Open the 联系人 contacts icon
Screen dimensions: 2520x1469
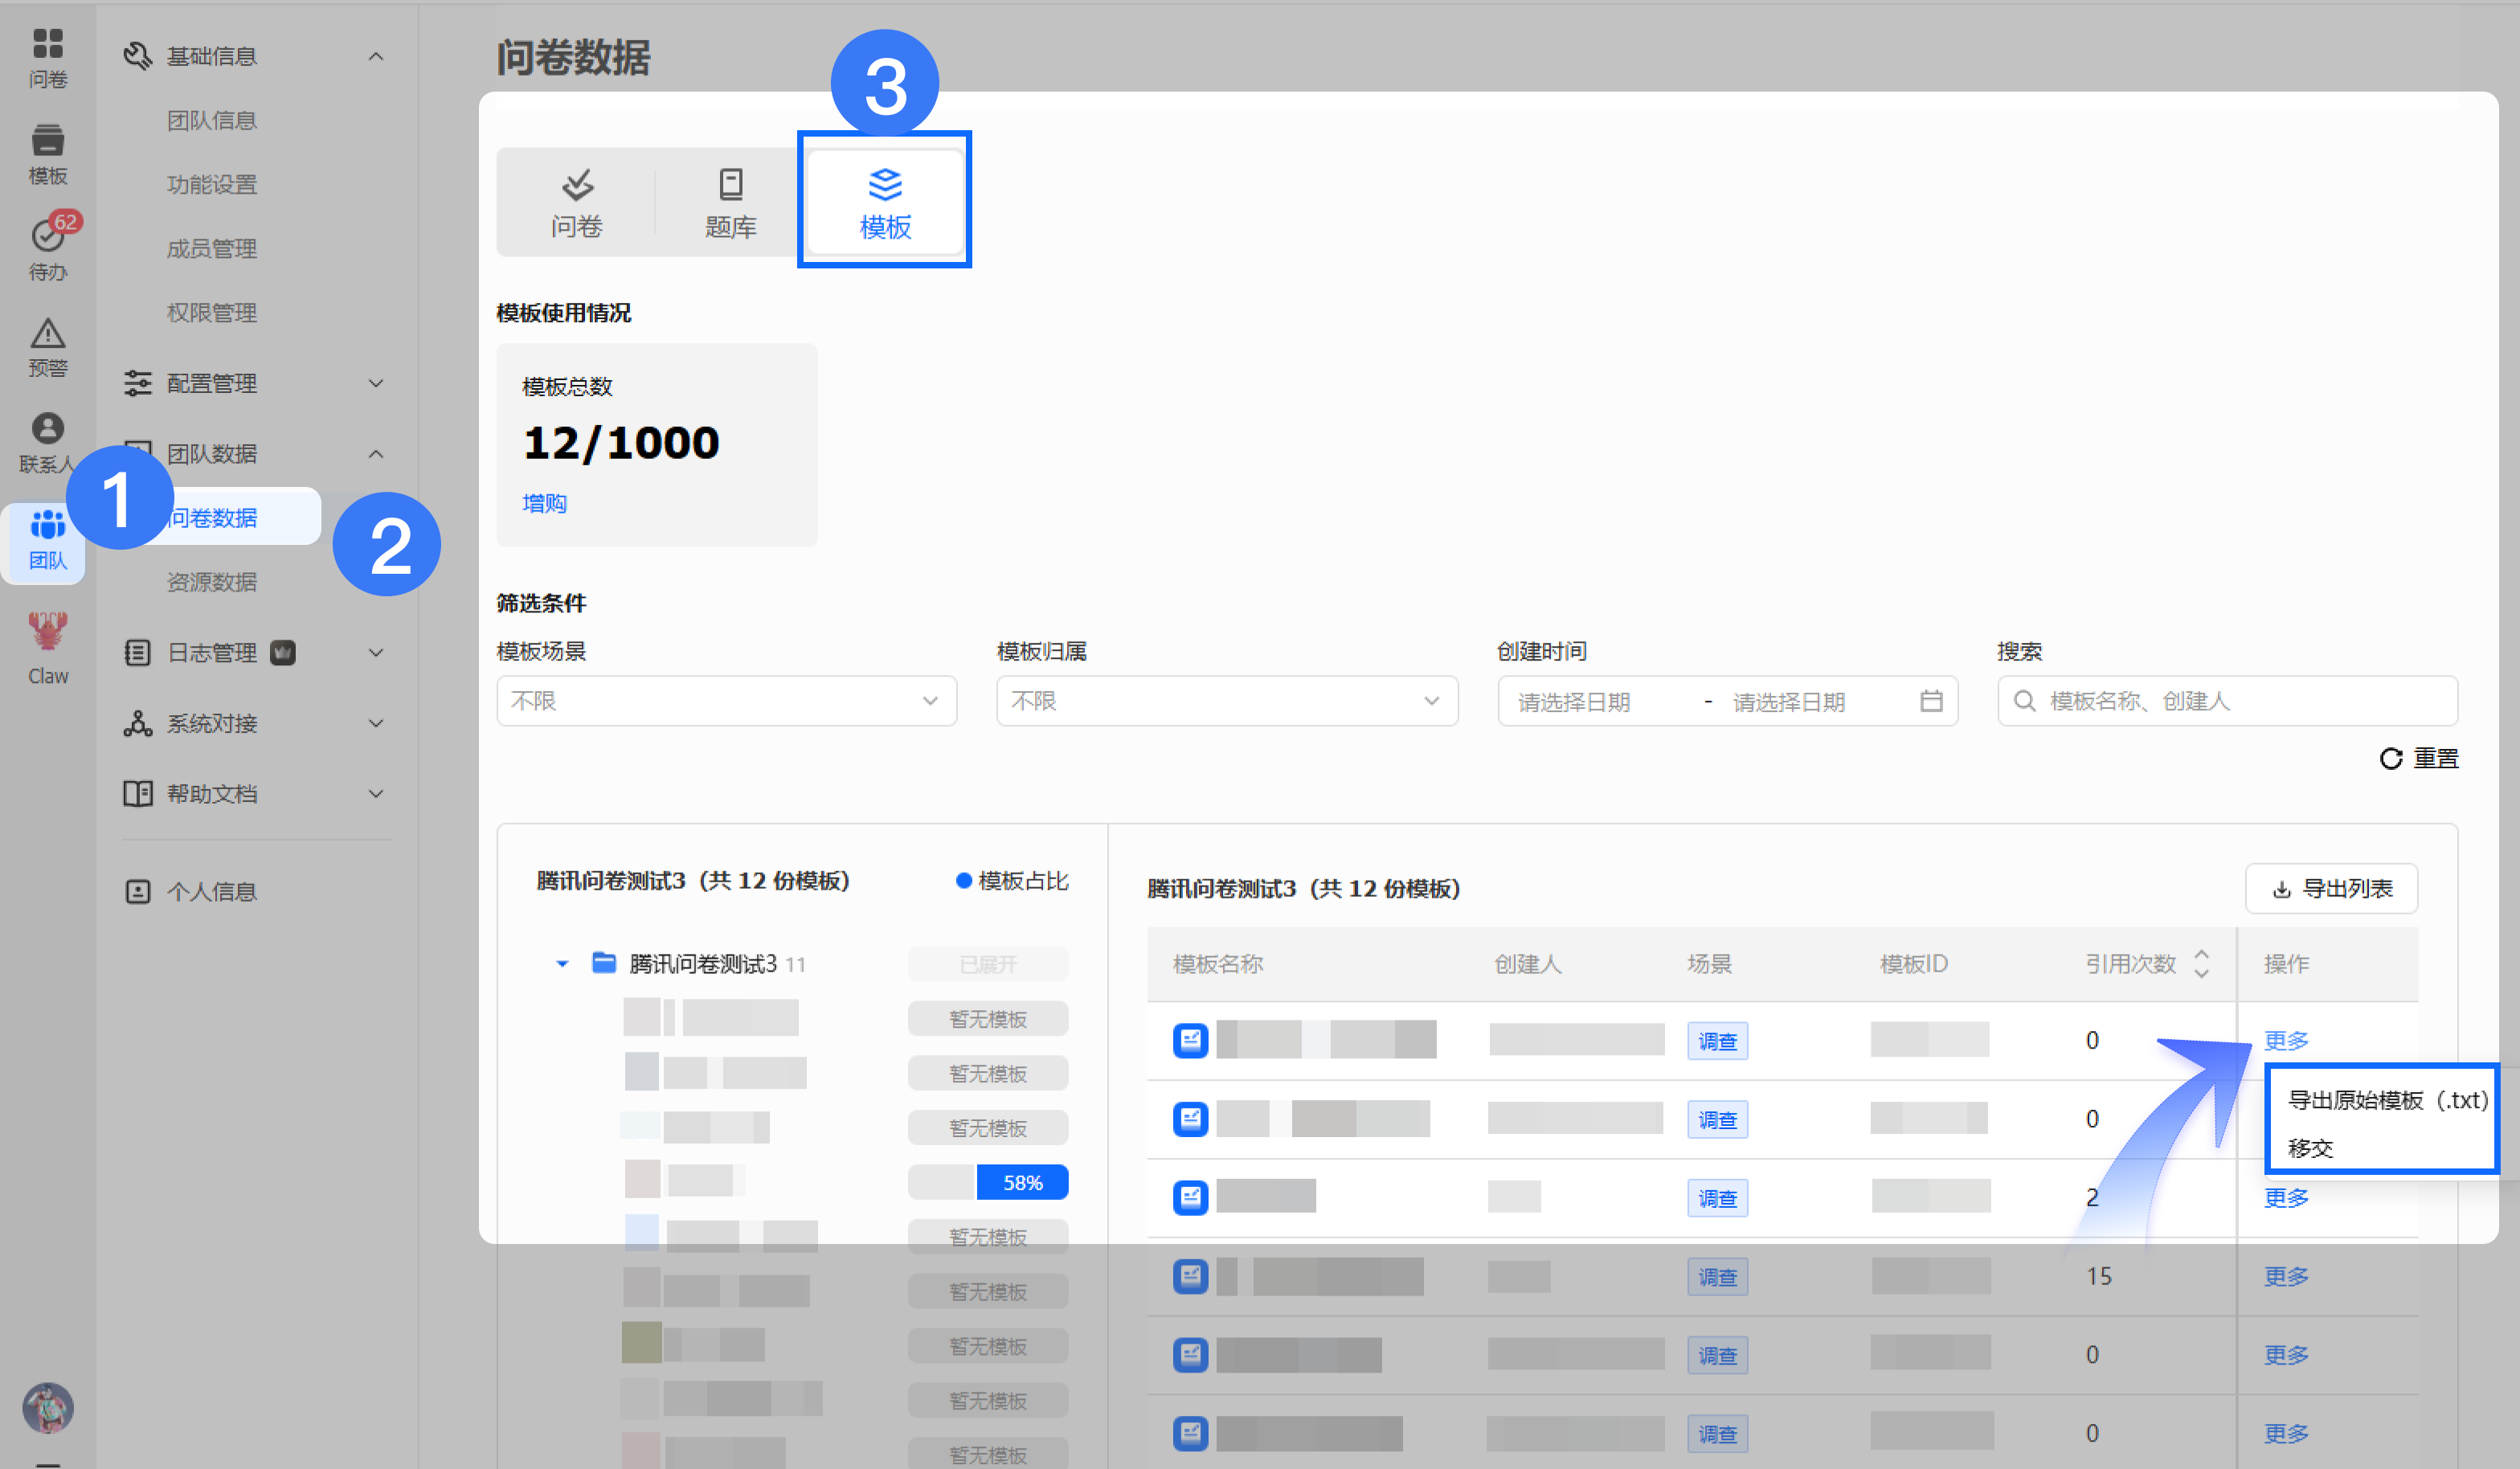pyautogui.click(x=47, y=443)
